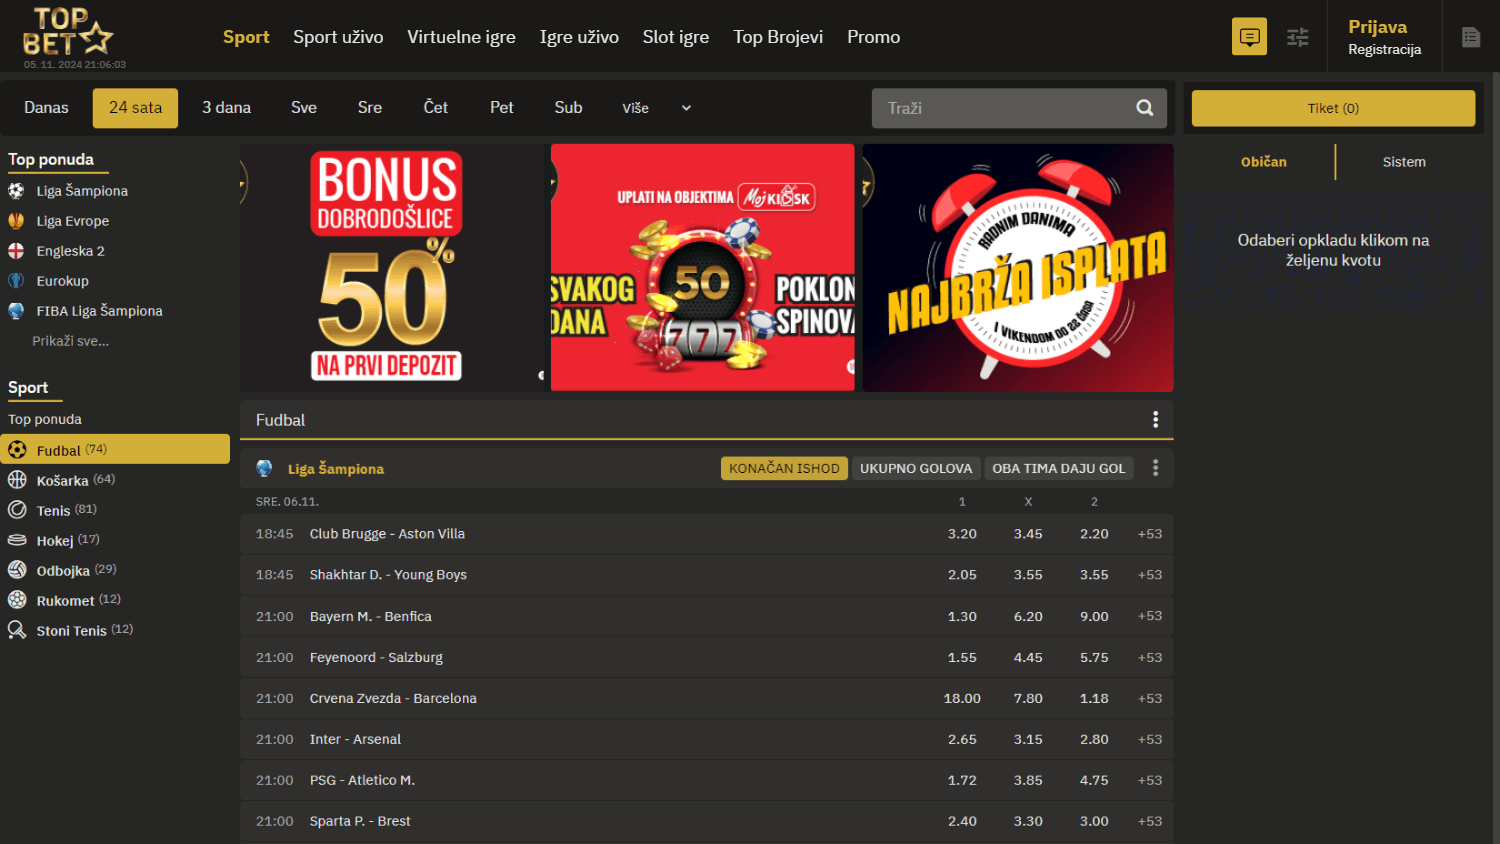Click the Hokej puck icon
Image resolution: width=1500 pixels, height=844 pixels.
pyautogui.click(x=17, y=540)
